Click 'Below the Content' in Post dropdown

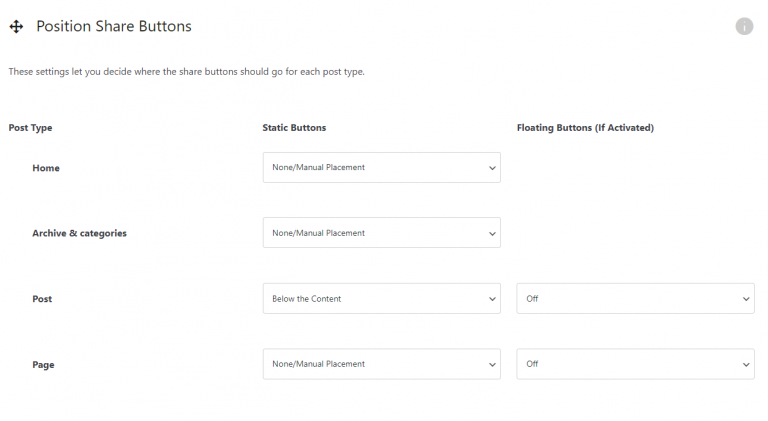coord(307,299)
